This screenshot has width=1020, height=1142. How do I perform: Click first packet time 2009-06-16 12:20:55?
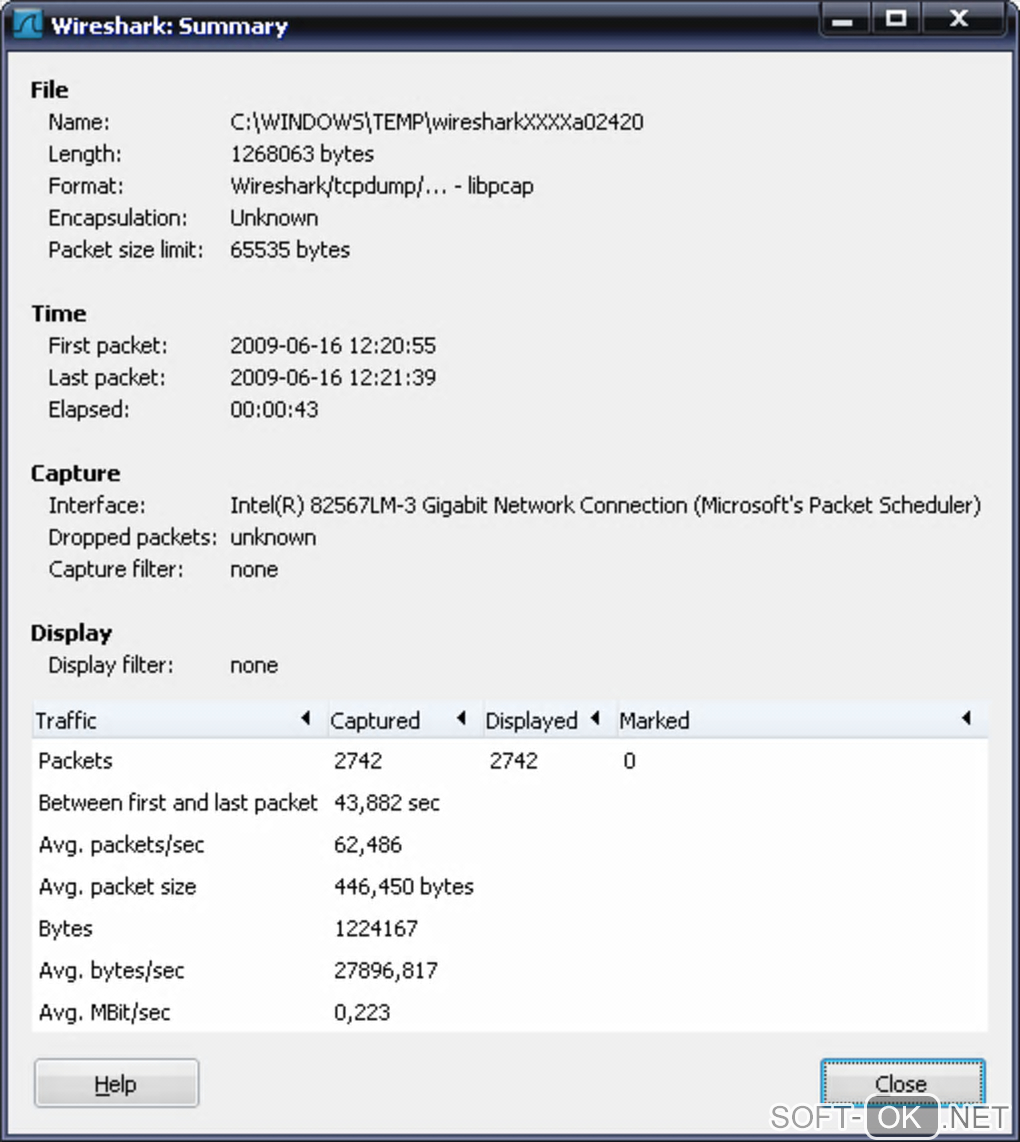pyautogui.click(x=333, y=345)
